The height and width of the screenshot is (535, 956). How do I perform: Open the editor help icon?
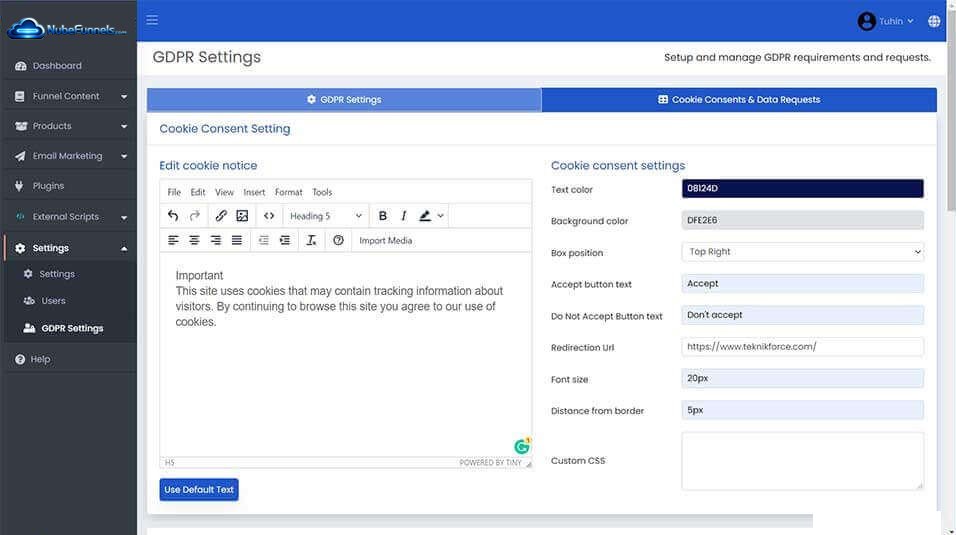[338, 241]
